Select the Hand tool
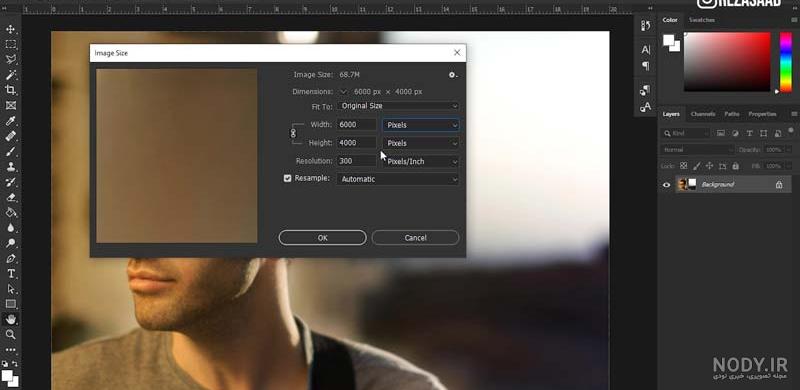 [x=11, y=320]
